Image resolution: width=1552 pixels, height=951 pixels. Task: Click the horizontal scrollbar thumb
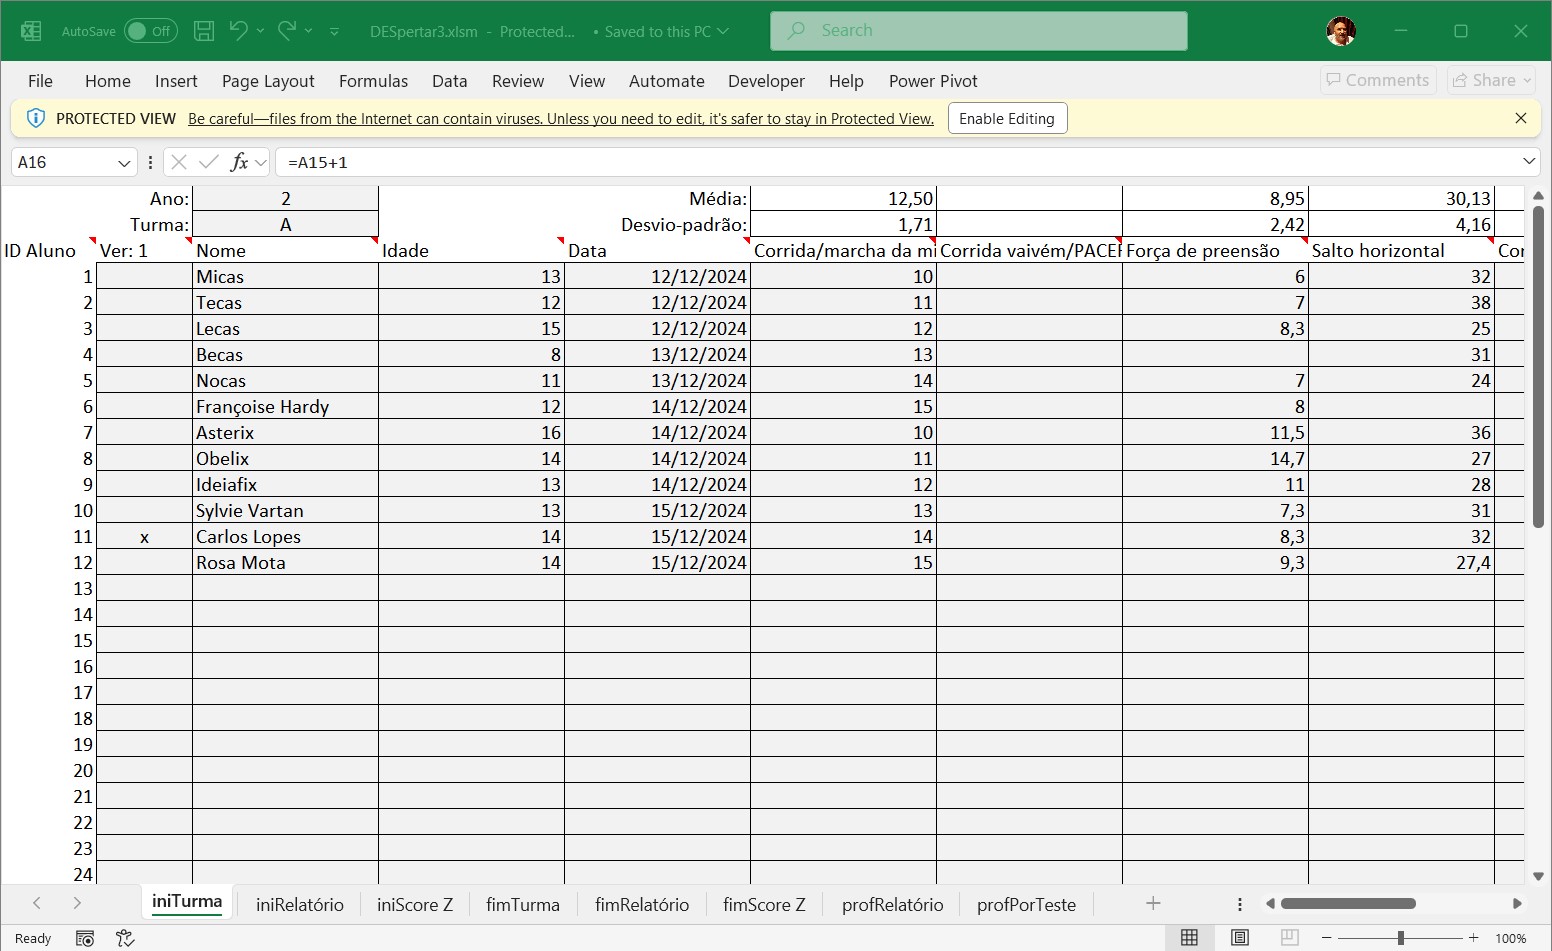pyautogui.click(x=1348, y=903)
